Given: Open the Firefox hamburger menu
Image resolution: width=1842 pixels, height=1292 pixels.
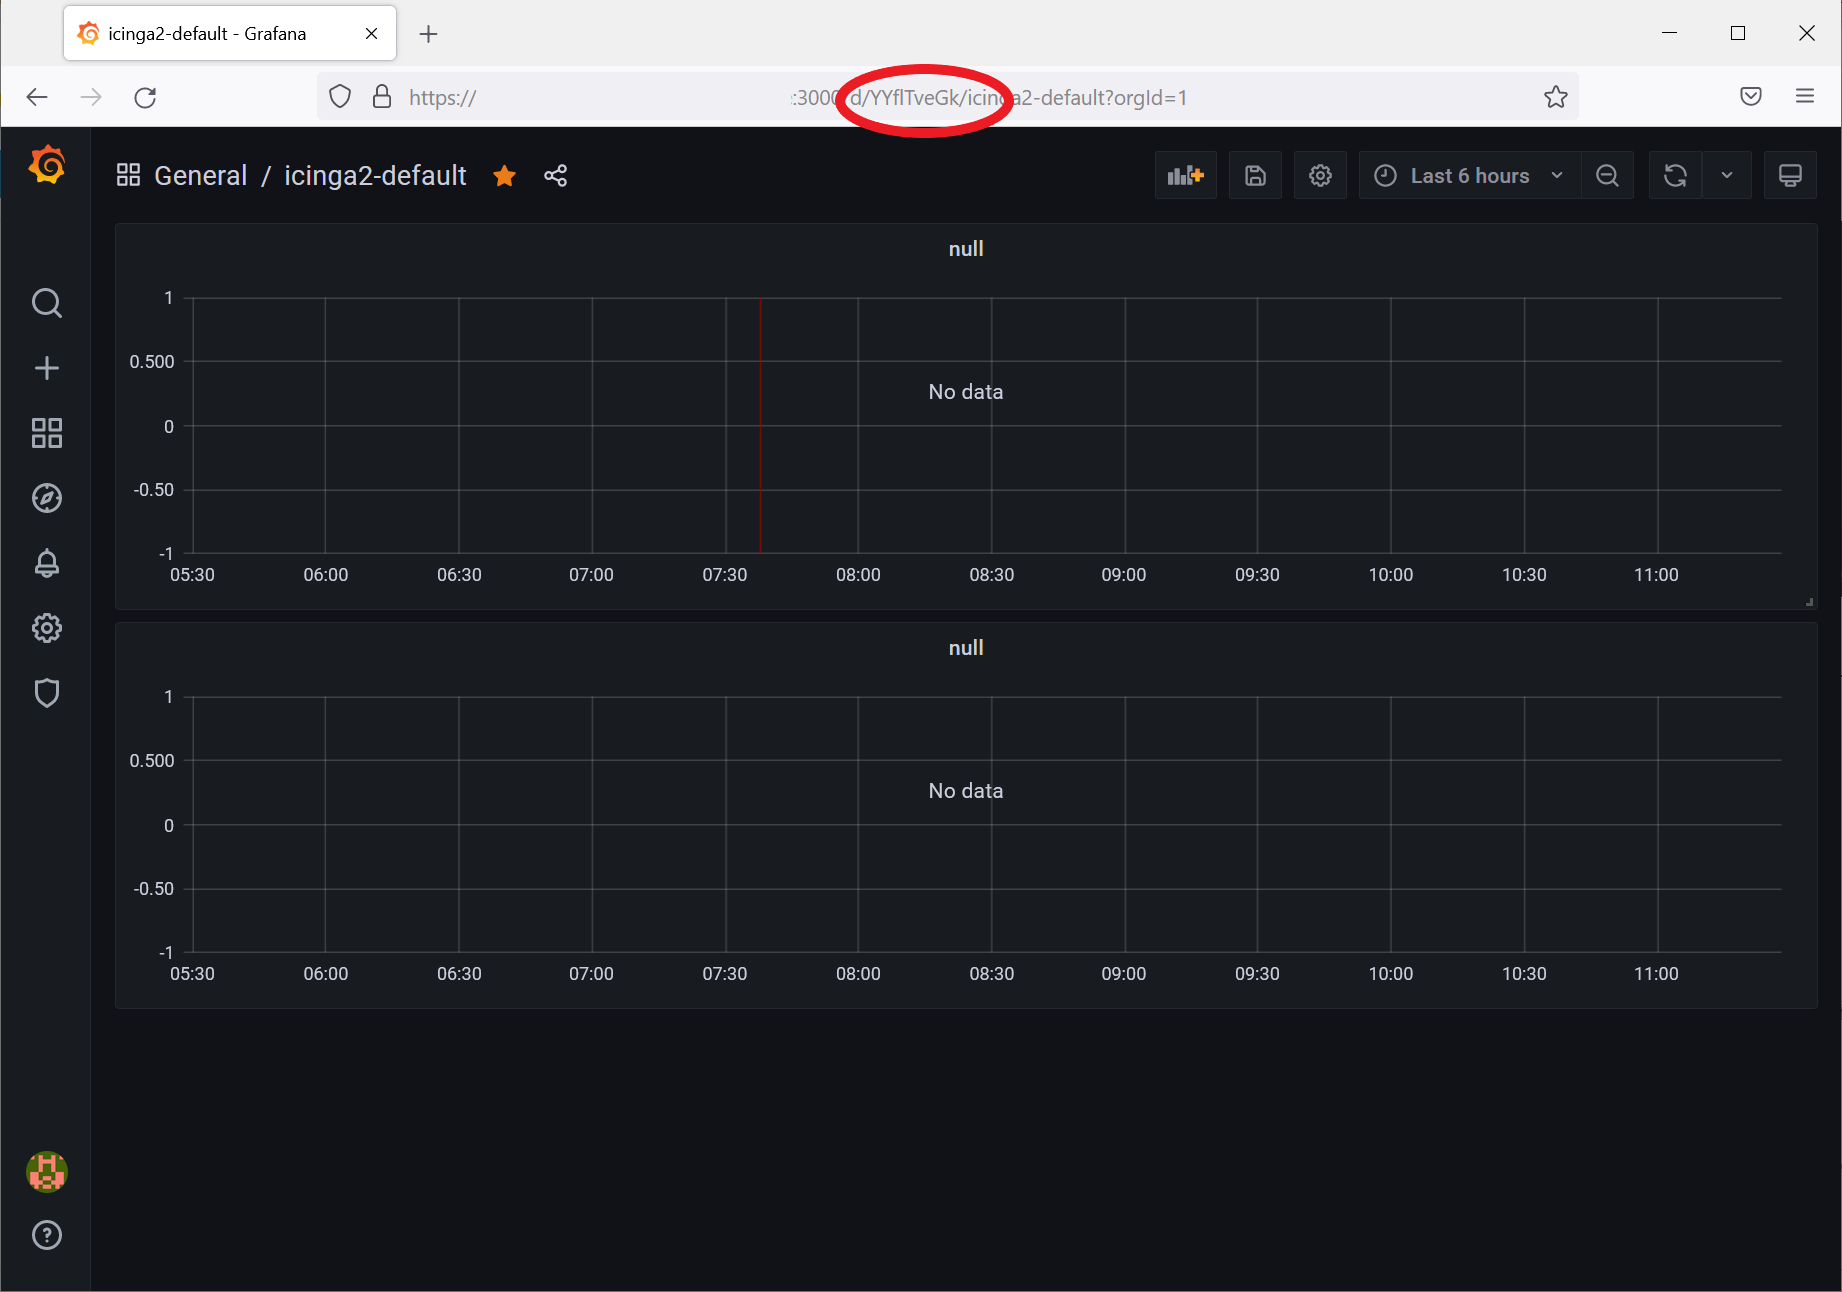Looking at the screenshot, I should (1805, 96).
